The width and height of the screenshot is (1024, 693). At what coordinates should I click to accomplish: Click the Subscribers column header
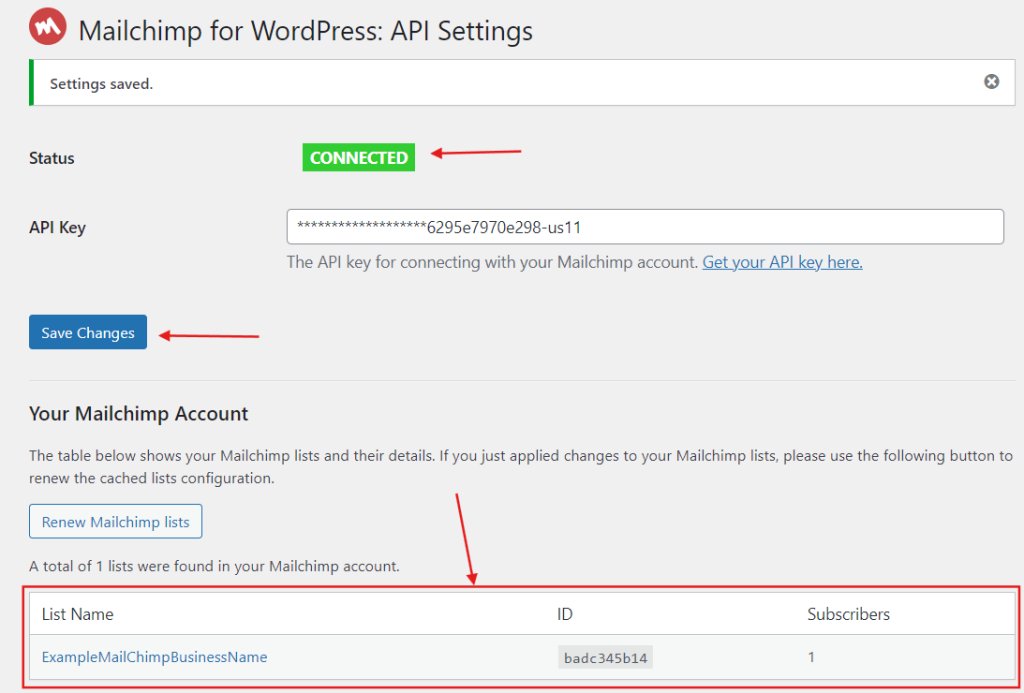[x=848, y=614]
